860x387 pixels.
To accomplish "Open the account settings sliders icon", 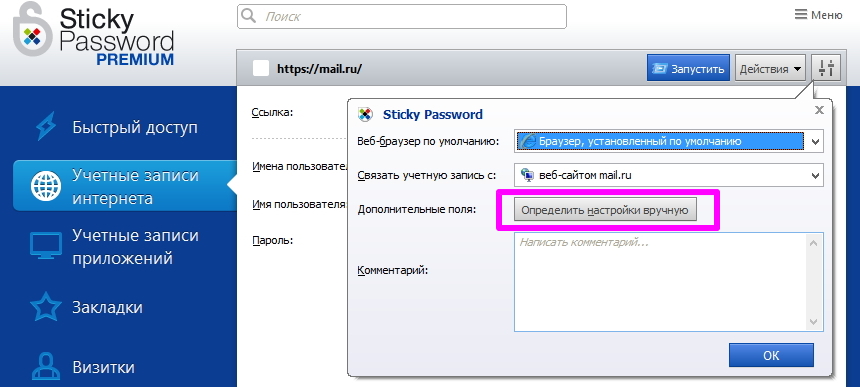I will pyautogui.click(x=826, y=68).
